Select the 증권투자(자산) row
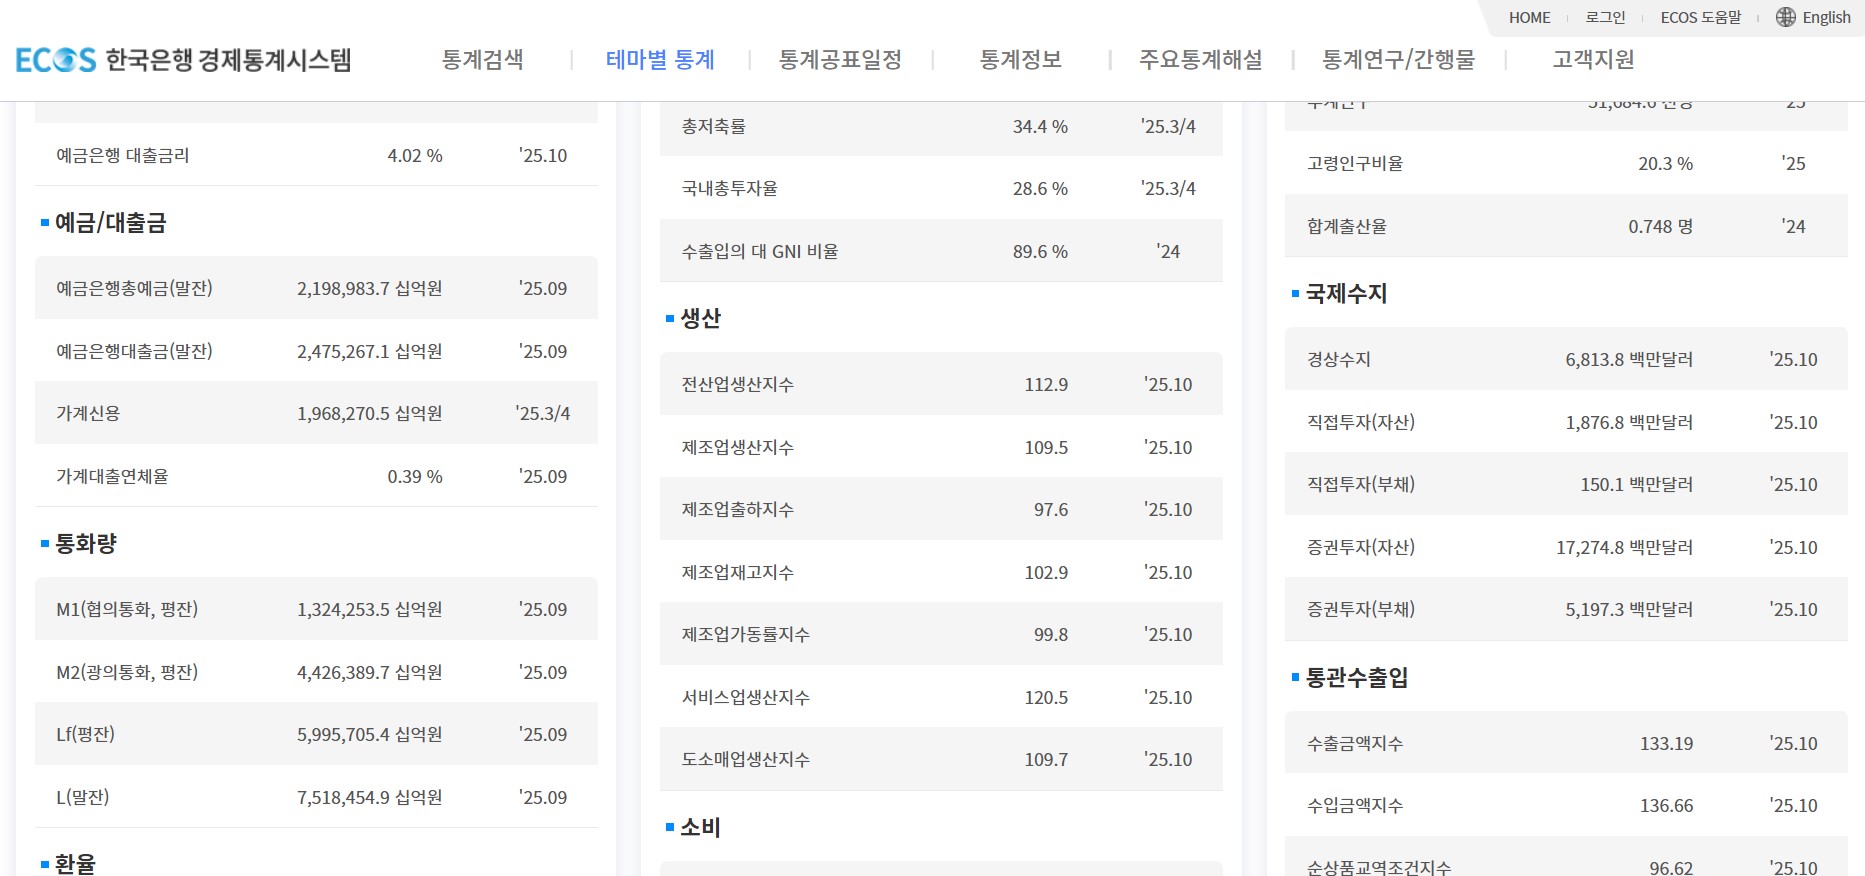1865x876 pixels. coord(1566,547)
